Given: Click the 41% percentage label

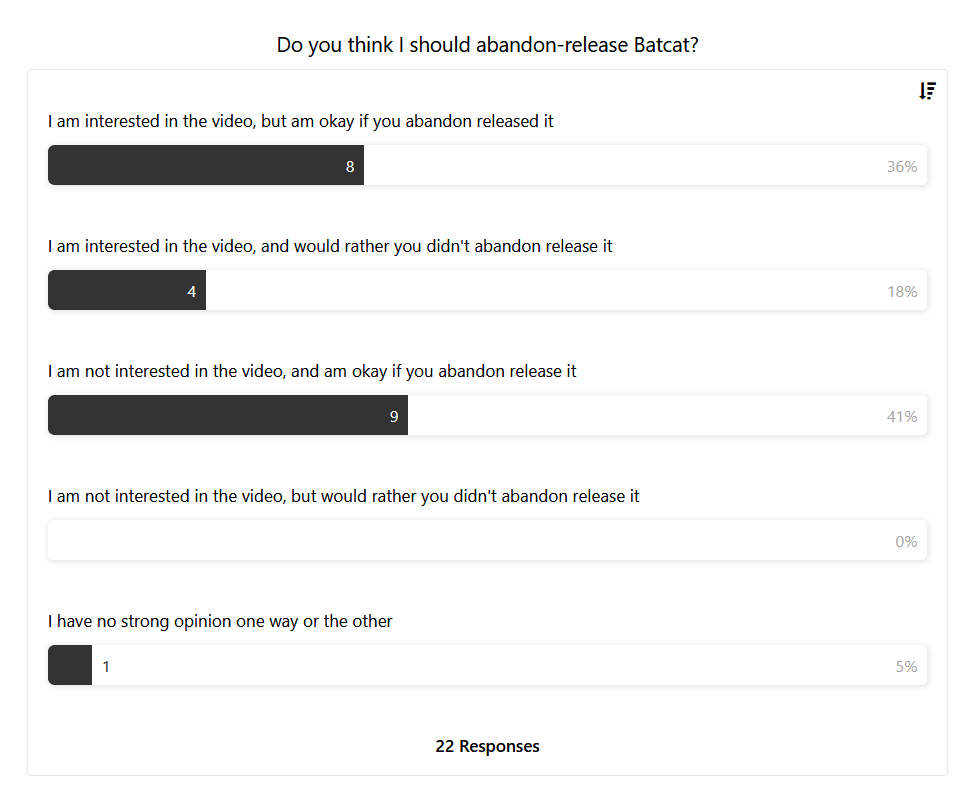Looking at the screenshot, I should 902,417.
